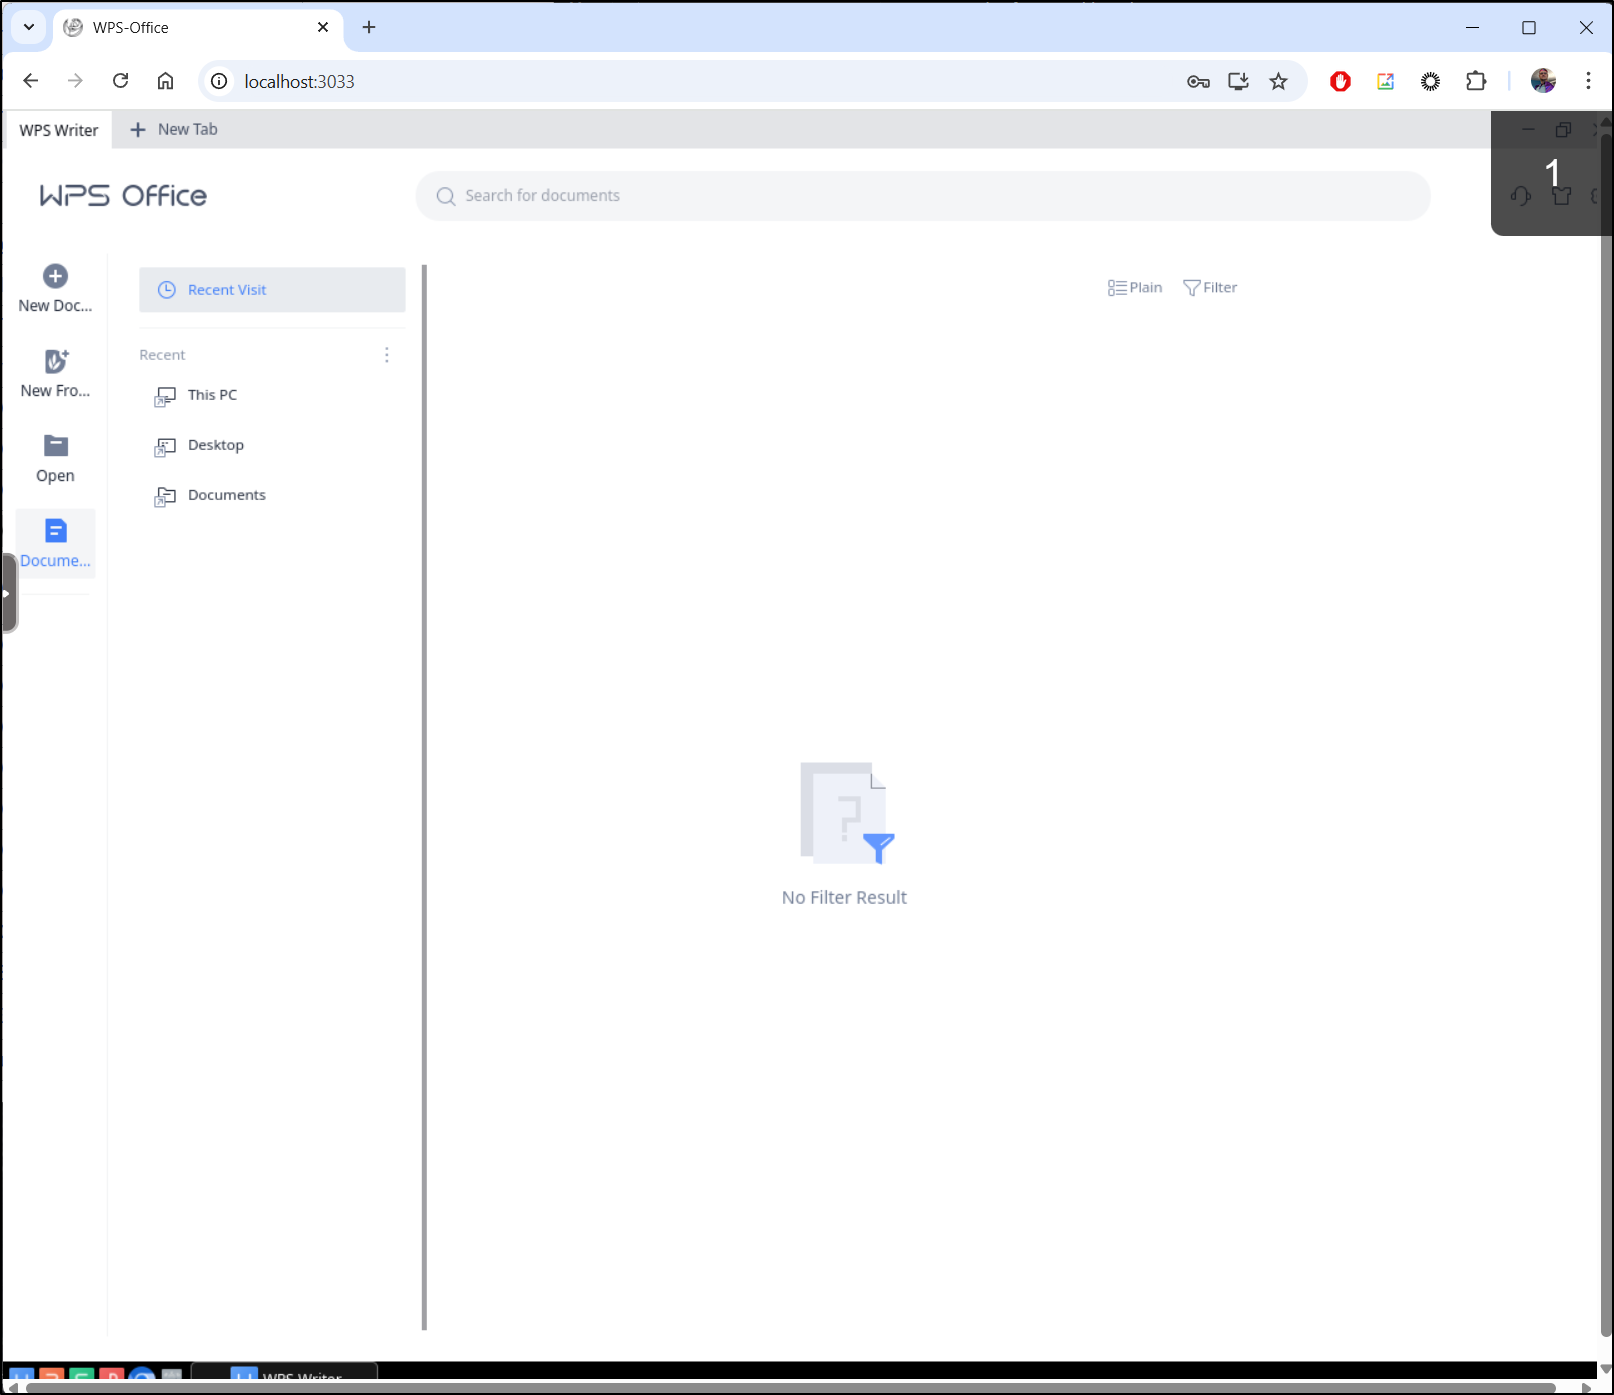1614x1395 pixels.
Task: Click Search for documents field
Action: coord(923,196)
